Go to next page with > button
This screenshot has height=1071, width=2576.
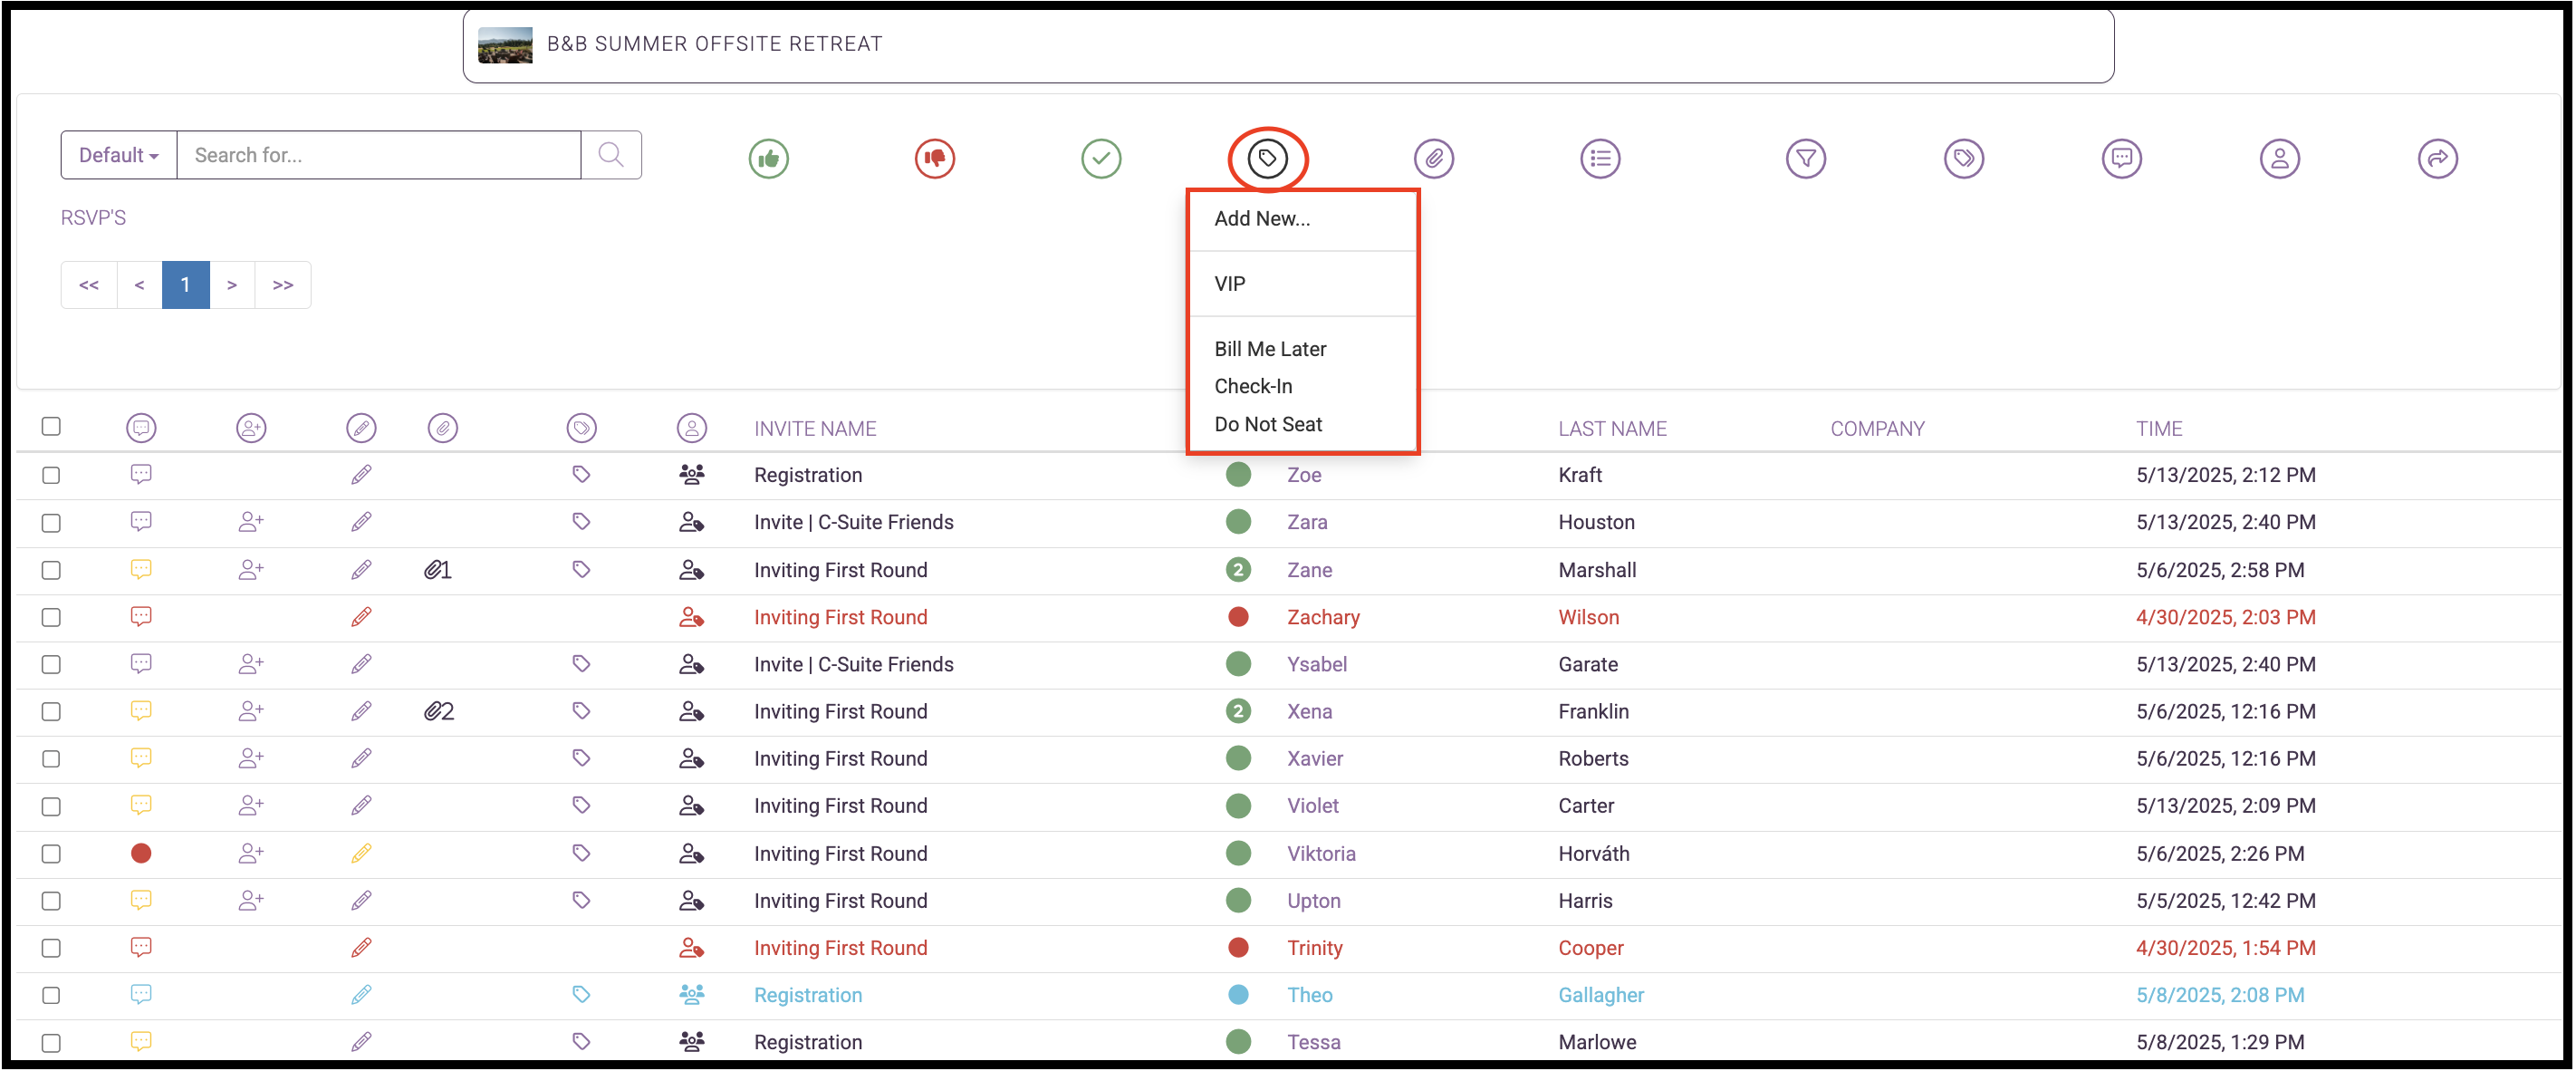point(232,285)
